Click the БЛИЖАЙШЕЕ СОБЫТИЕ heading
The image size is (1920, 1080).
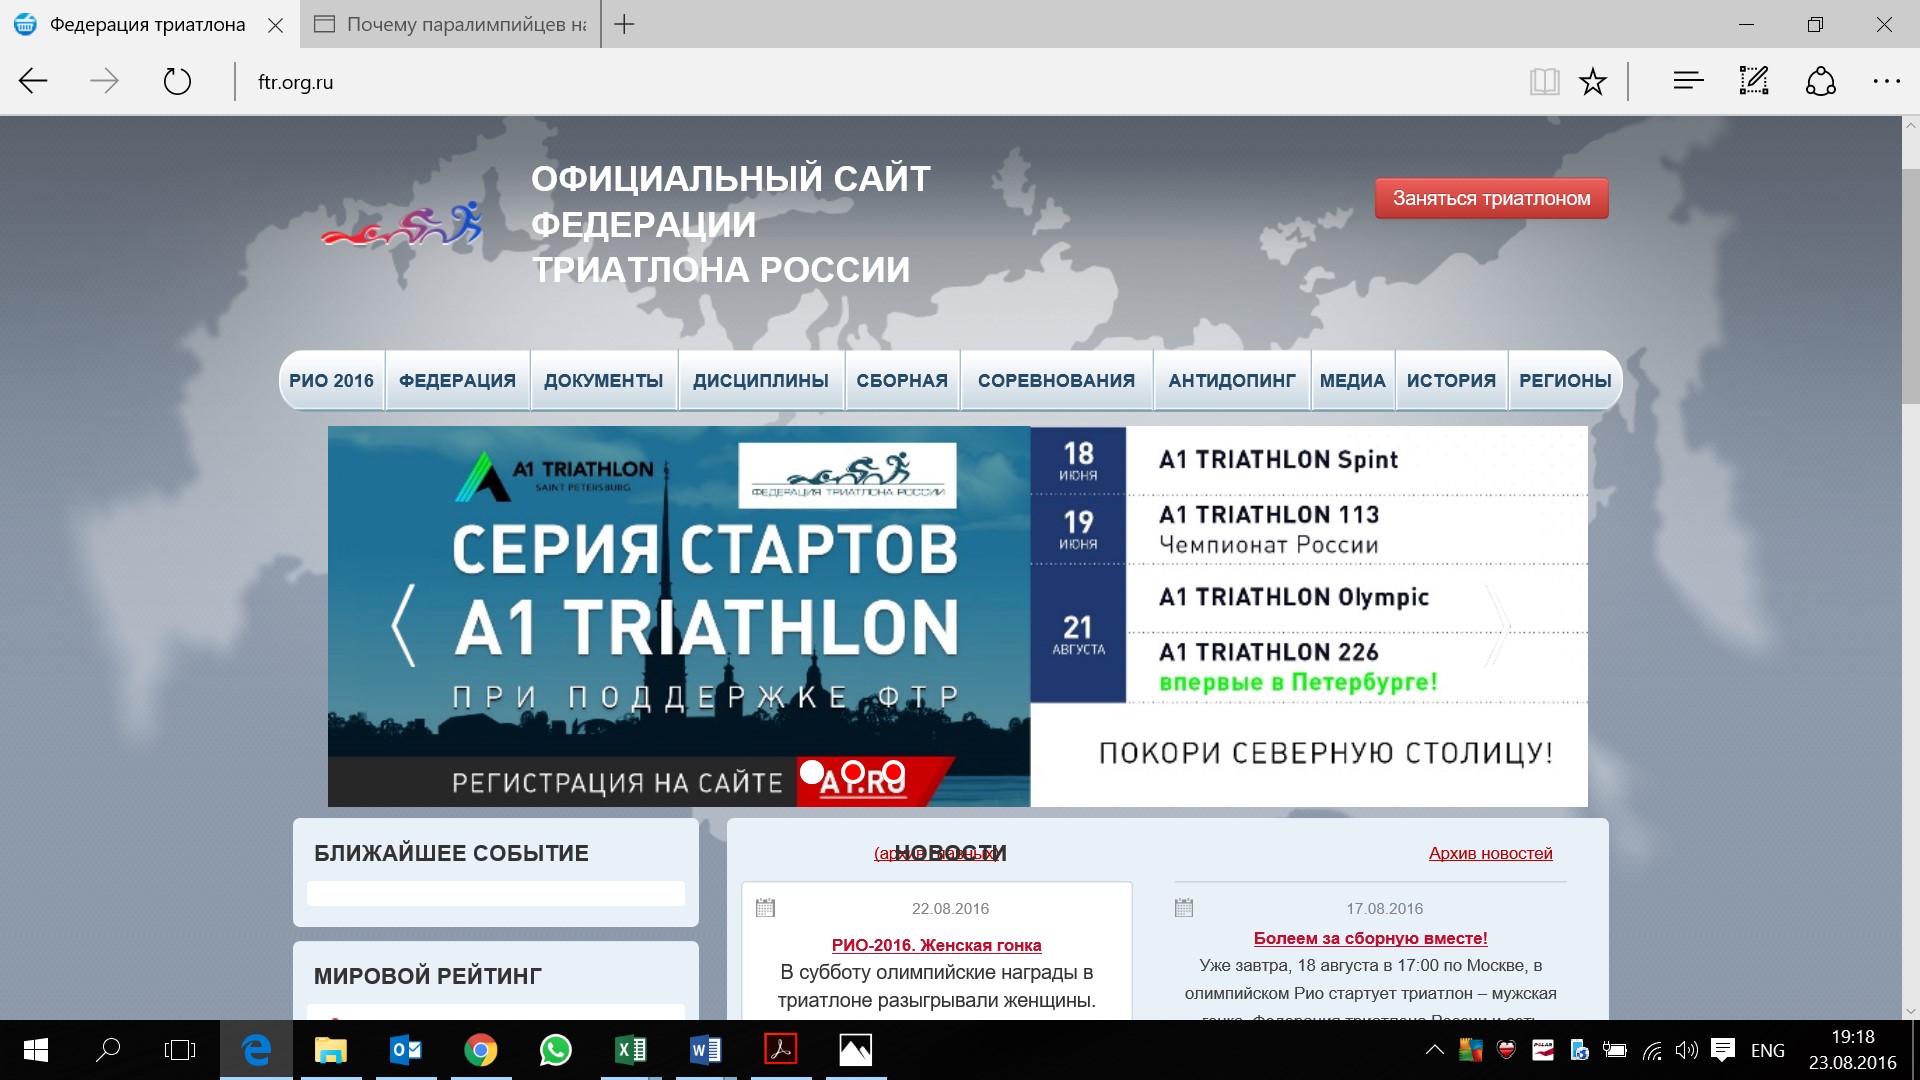(x=451, y=853)
